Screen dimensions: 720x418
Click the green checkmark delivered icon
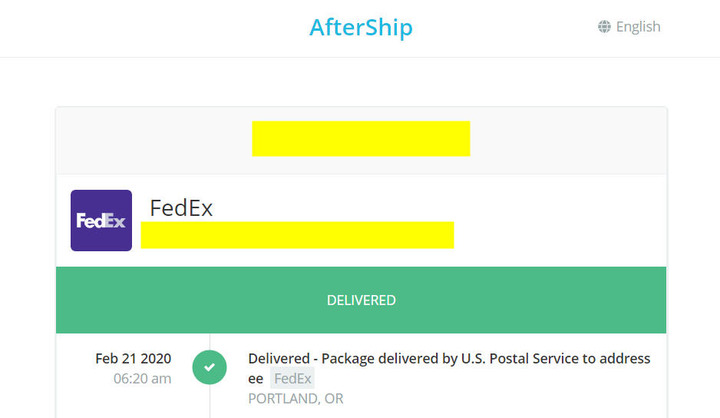(x=209, y=367)
